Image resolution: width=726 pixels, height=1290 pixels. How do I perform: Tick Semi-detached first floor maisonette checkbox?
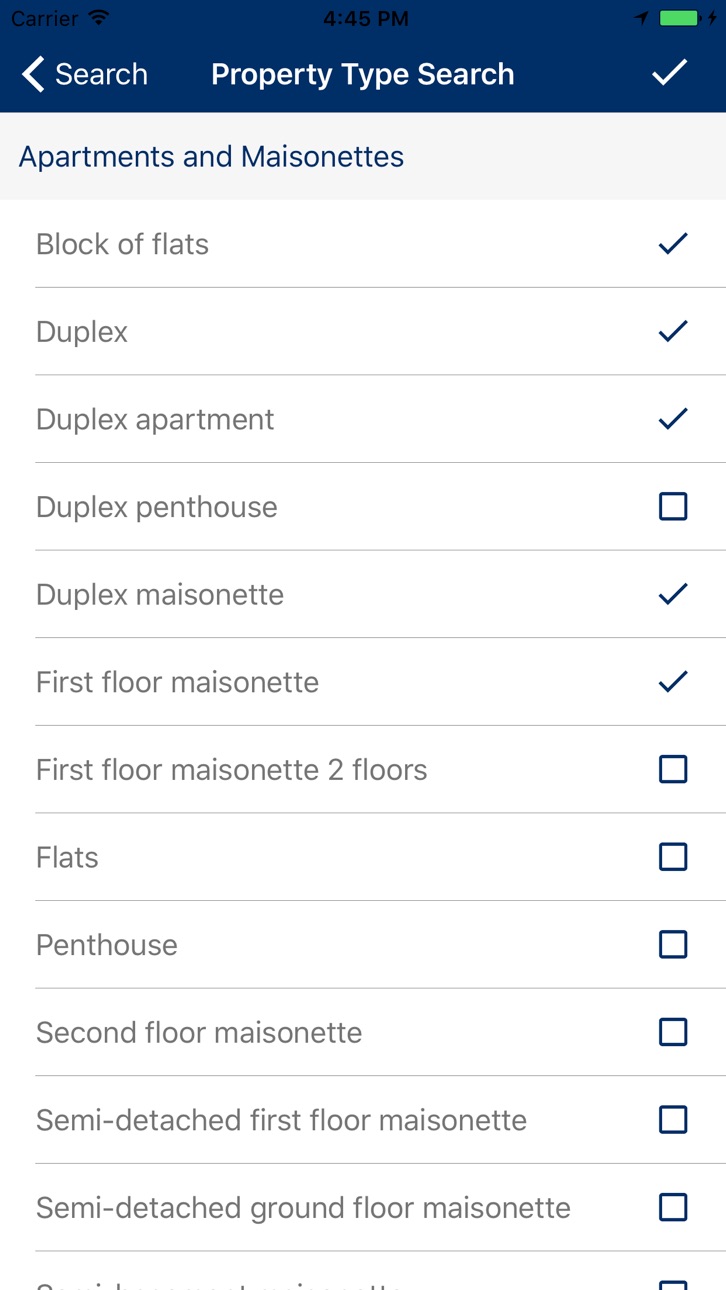click(x=673, y=1120)
